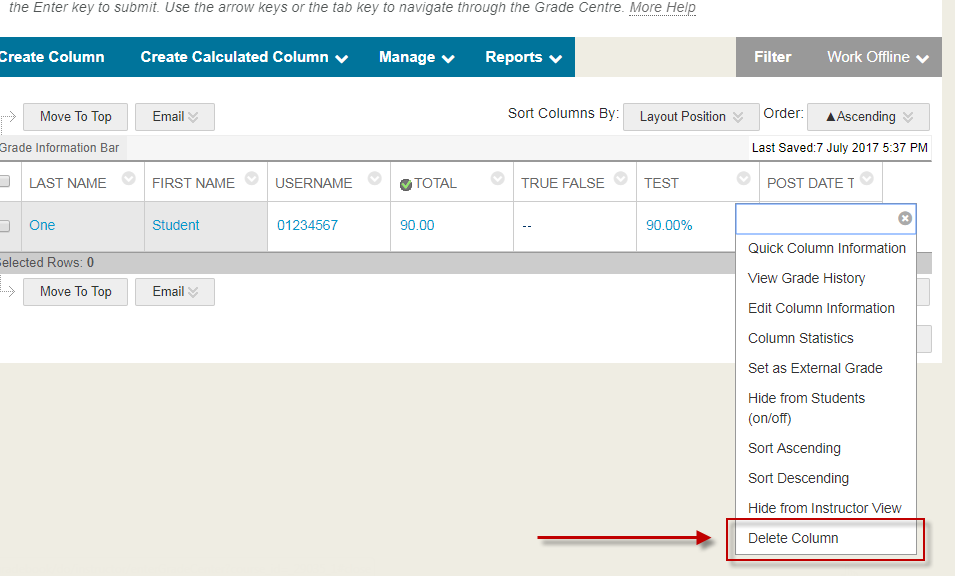Close the column context menu with X icon
955x576 pixels.
point(904,218)
